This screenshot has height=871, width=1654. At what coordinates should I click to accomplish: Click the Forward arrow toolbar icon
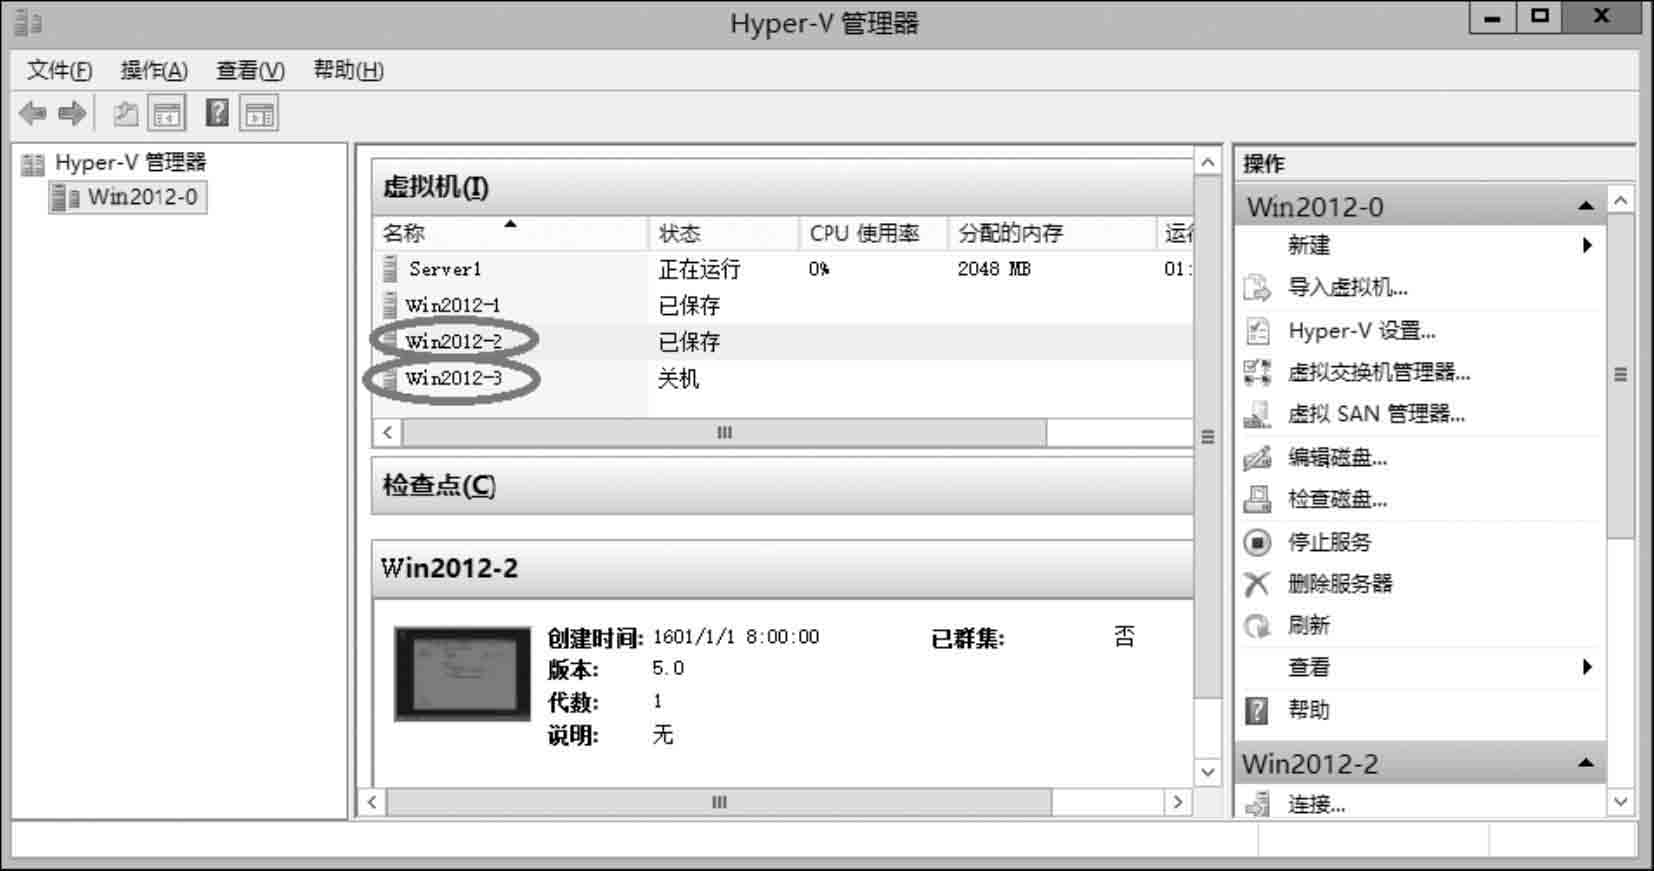click(72, 114)
